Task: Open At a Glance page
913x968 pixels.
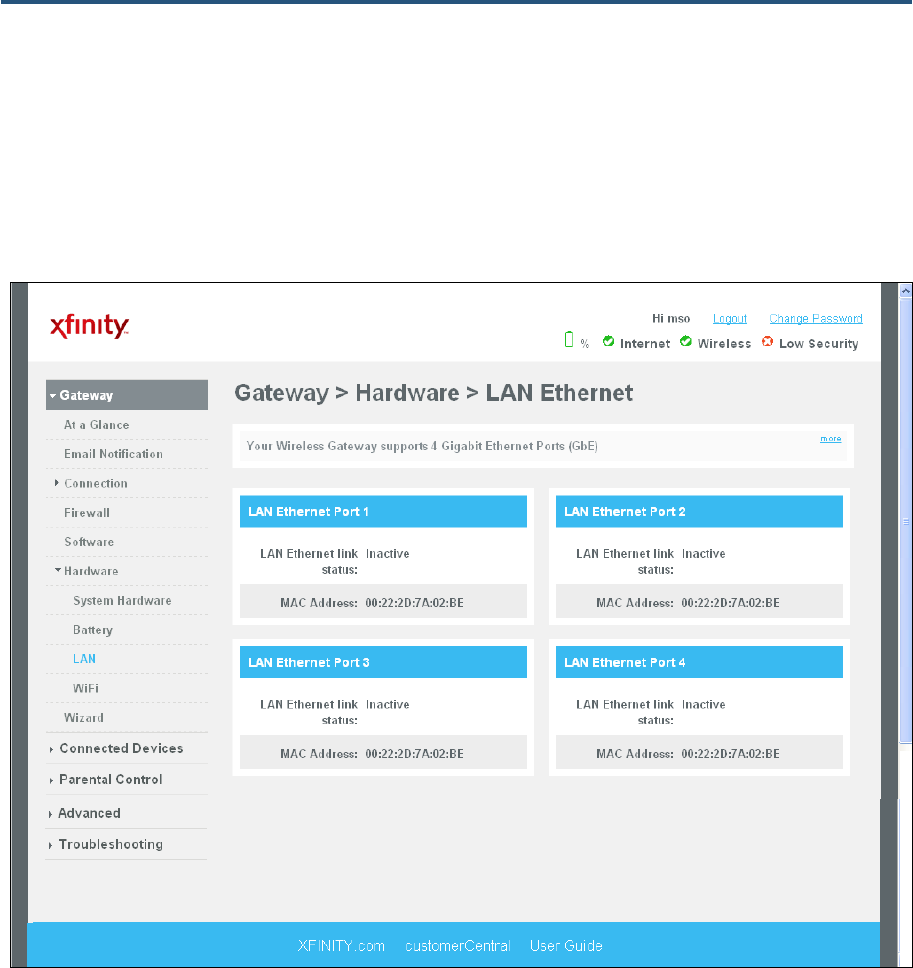Action: point(97,425)
